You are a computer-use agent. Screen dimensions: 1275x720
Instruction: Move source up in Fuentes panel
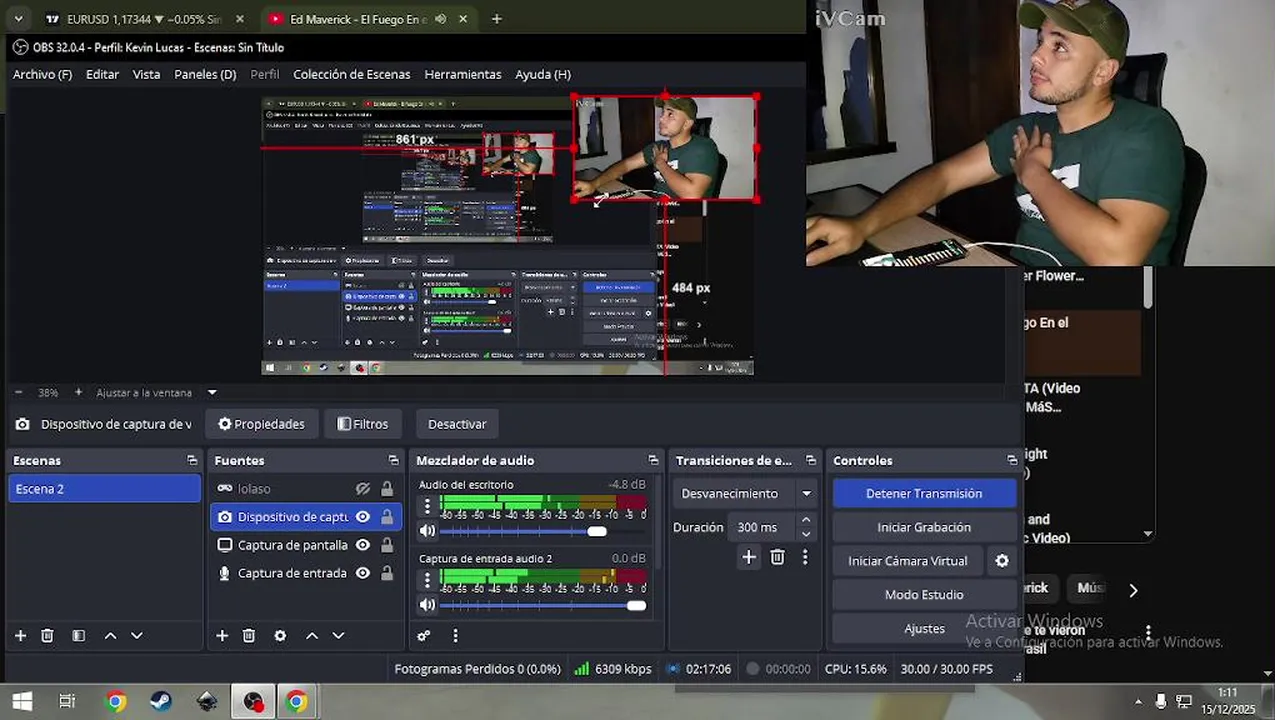[x=311, y=636]
